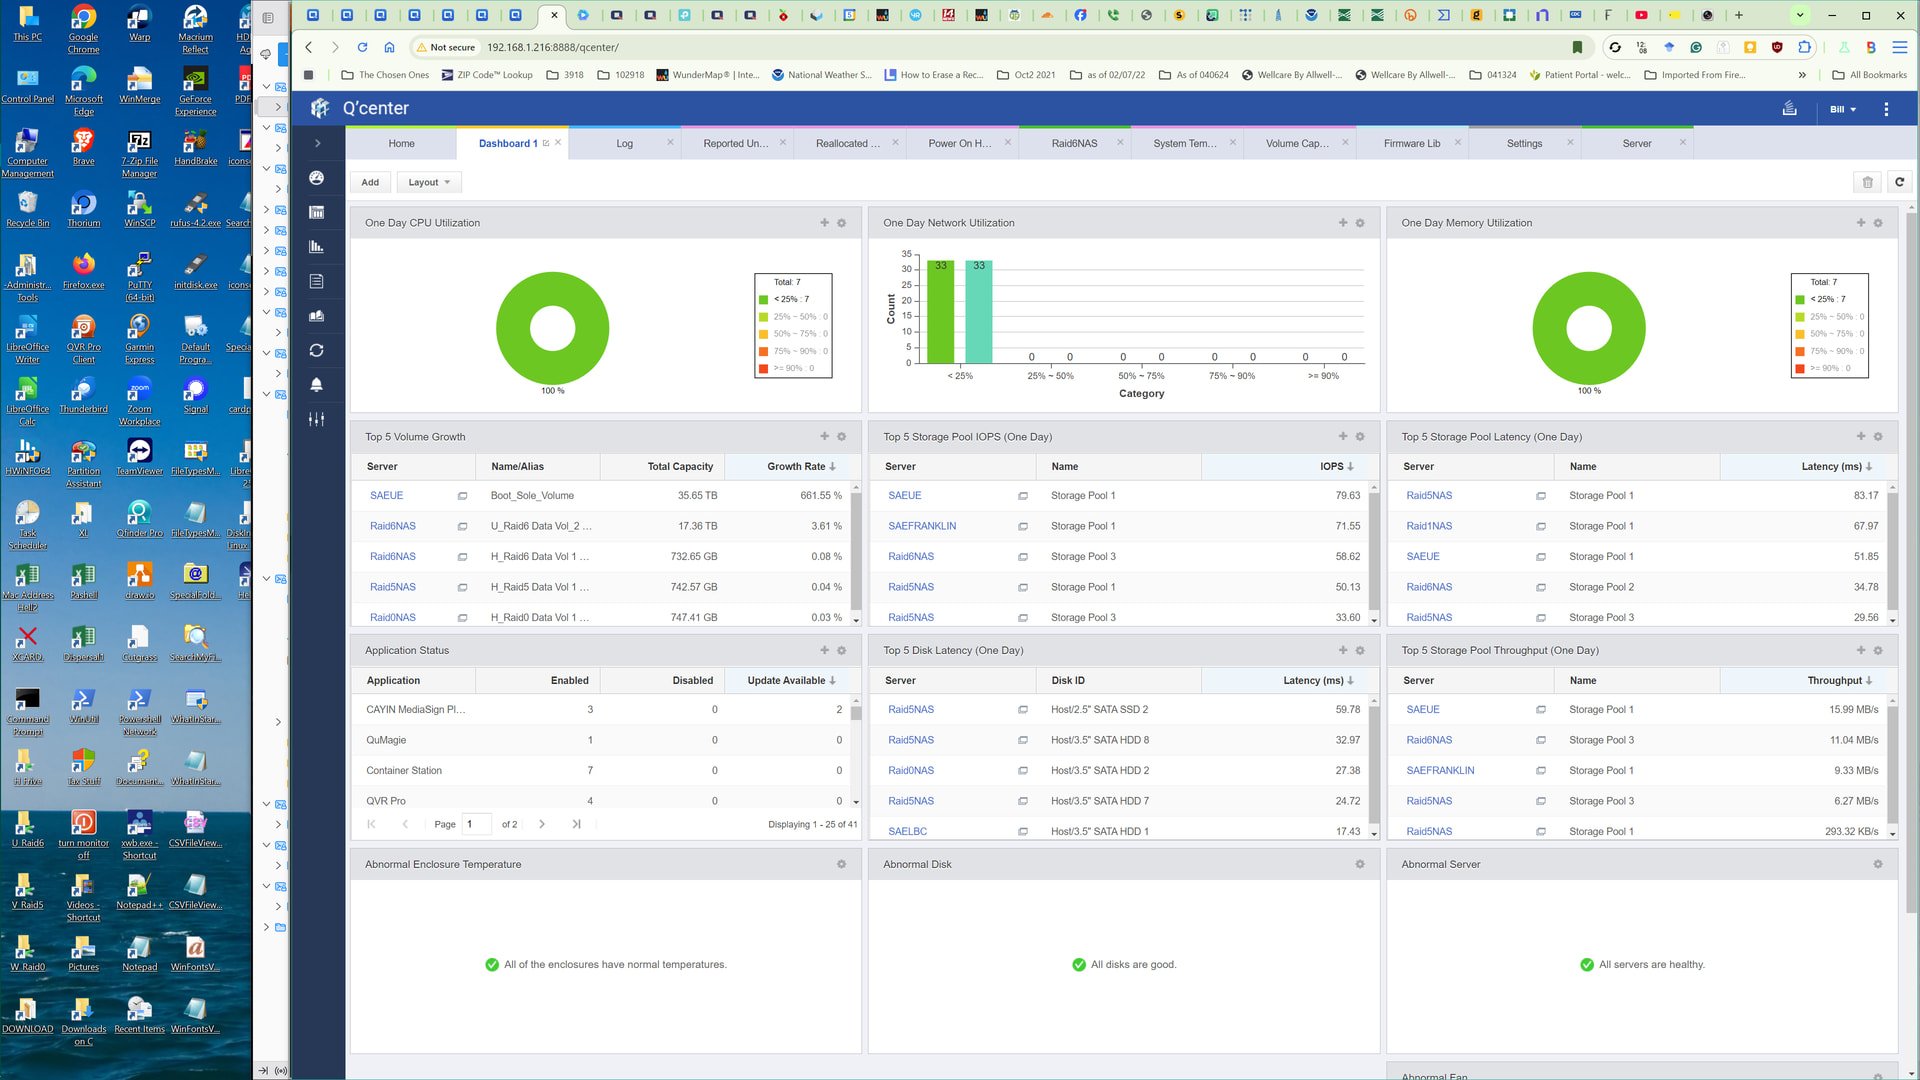
Task: Open the dashboard gauge sidebar icon
Action: coord(317,178)
